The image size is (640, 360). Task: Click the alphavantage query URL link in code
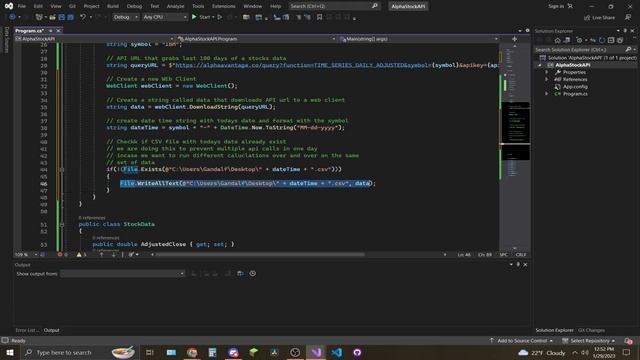pyautogui.click(x=303, y=65)
